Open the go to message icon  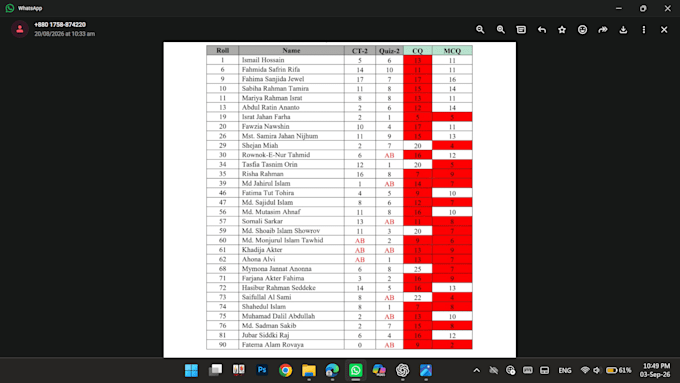[x=521, y=29]
